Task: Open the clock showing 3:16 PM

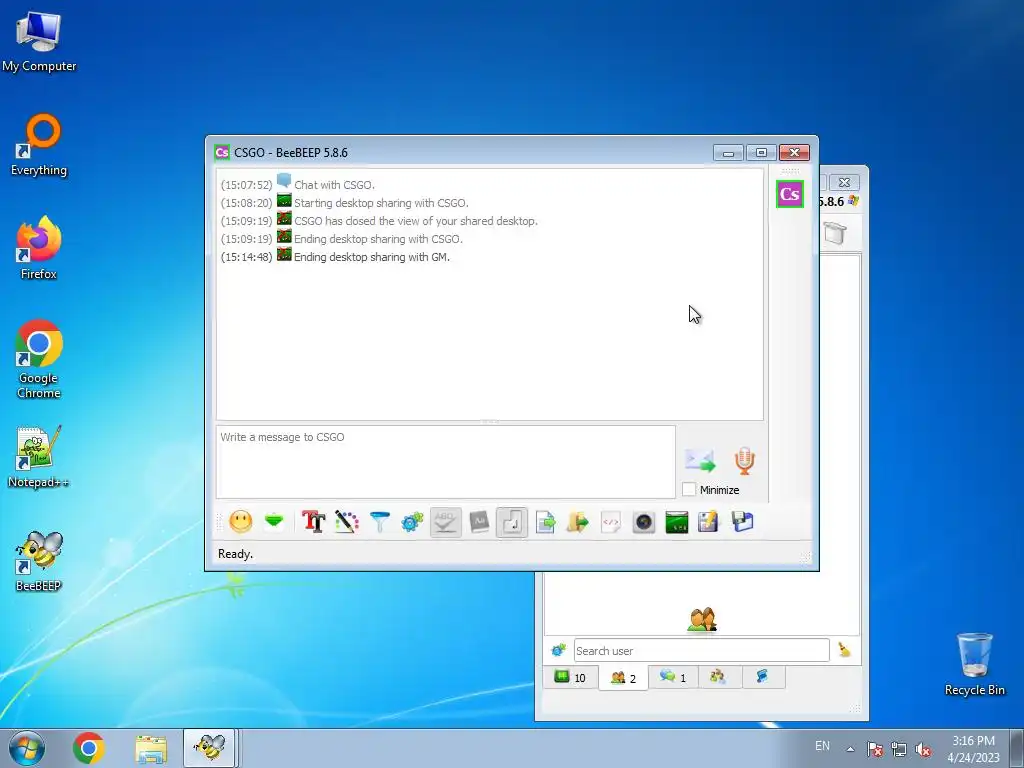Action: [x=973, y=749]
